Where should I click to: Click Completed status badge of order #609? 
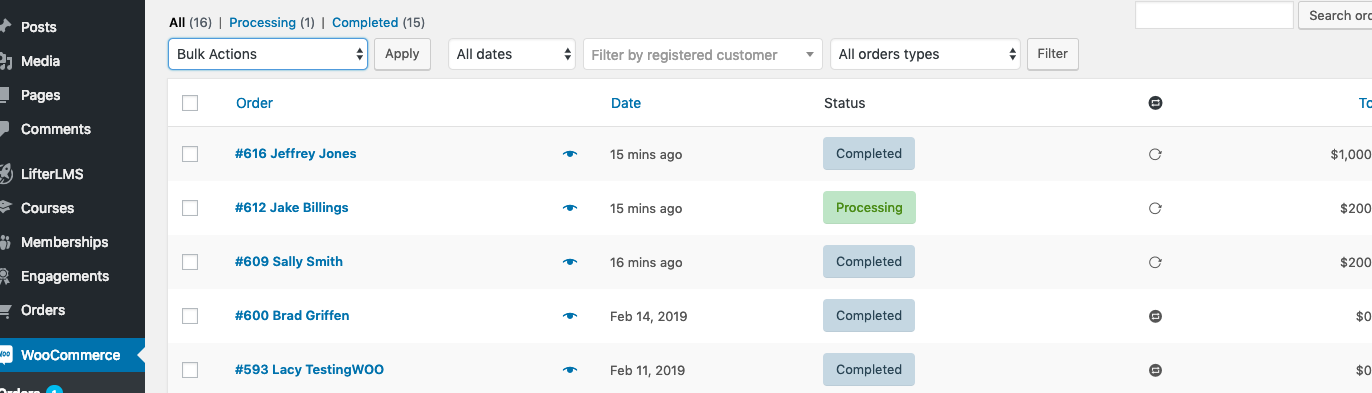[869, 262]
